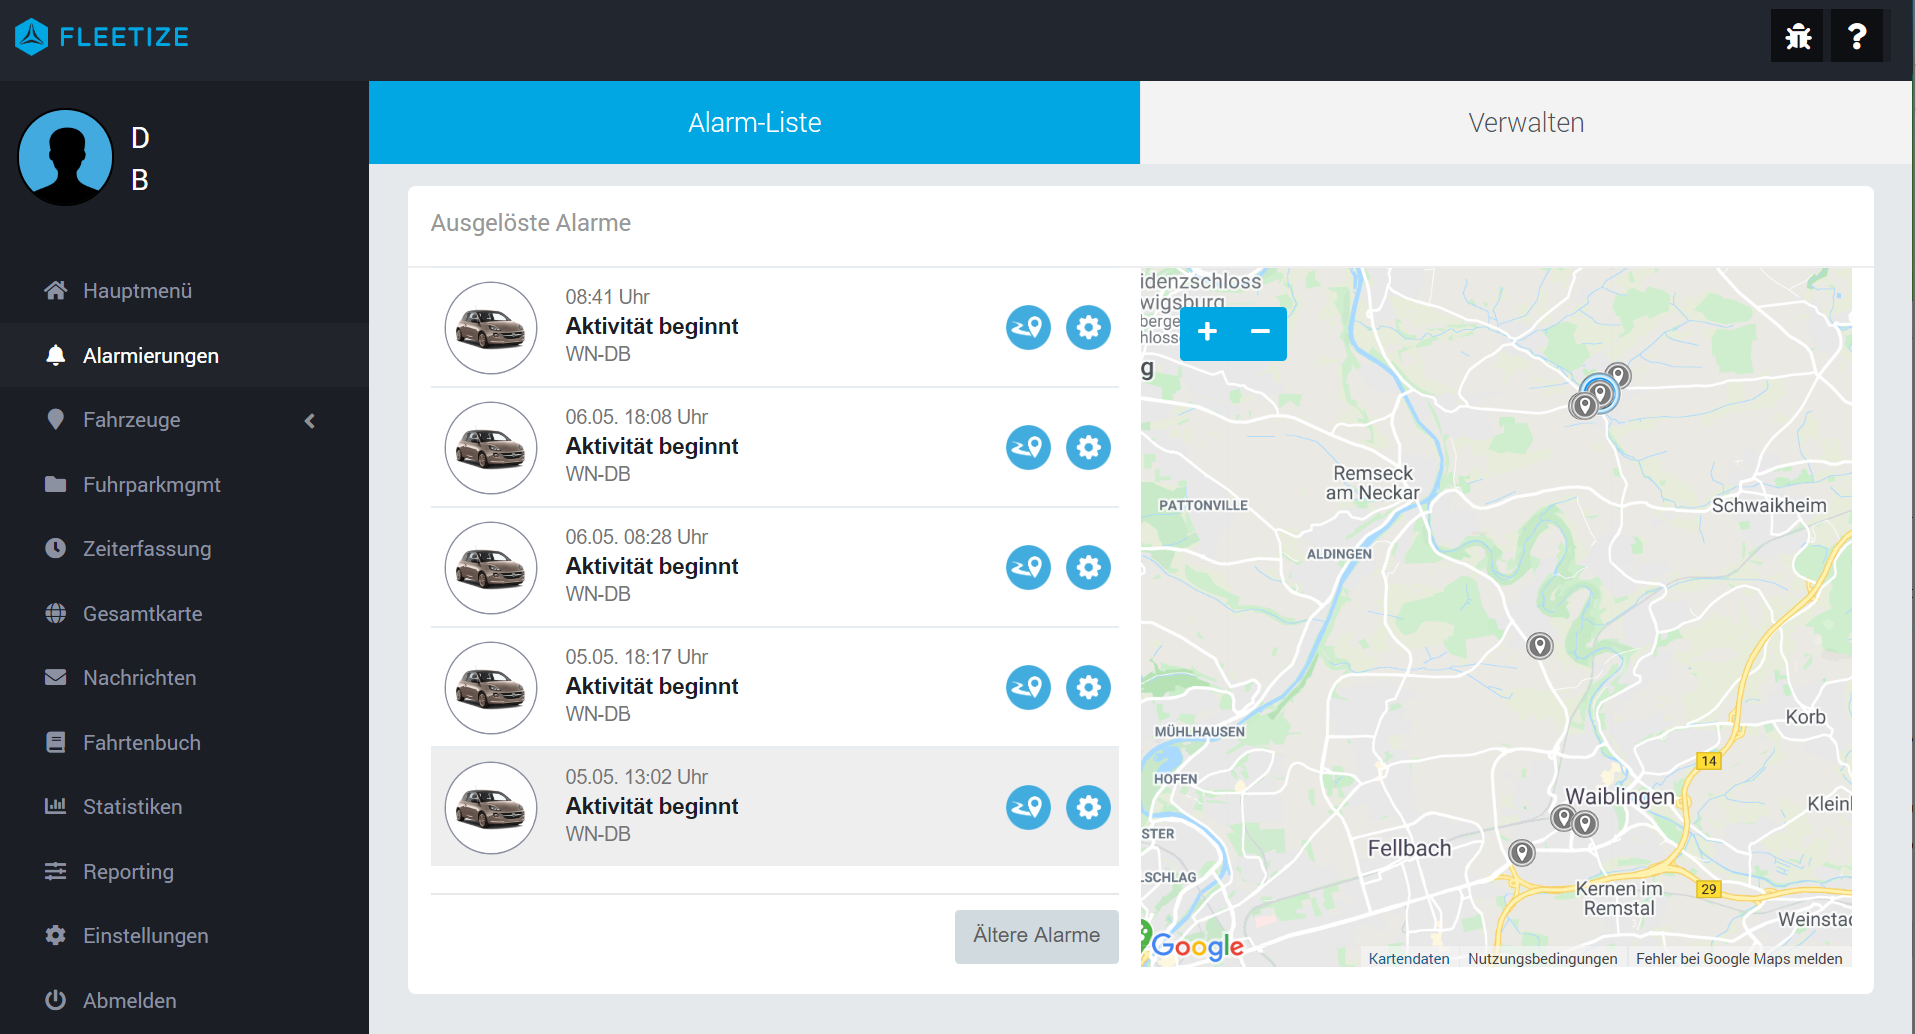This screenshot has height=1034, width=1916.
Task: Click car thumbnail of 08:41 Uhr alarm
Action: click(x=491, y=328)
